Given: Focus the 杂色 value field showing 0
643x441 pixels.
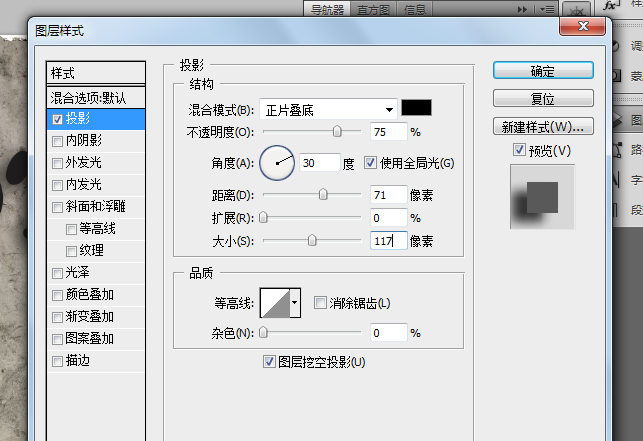Looking at the screenshot, I should coord(389,333).
